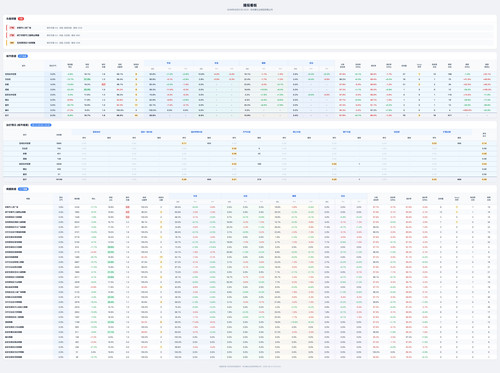Click the wide blue badge beside the third section heading
The image size is (500, 373).
tap(41, 125)
